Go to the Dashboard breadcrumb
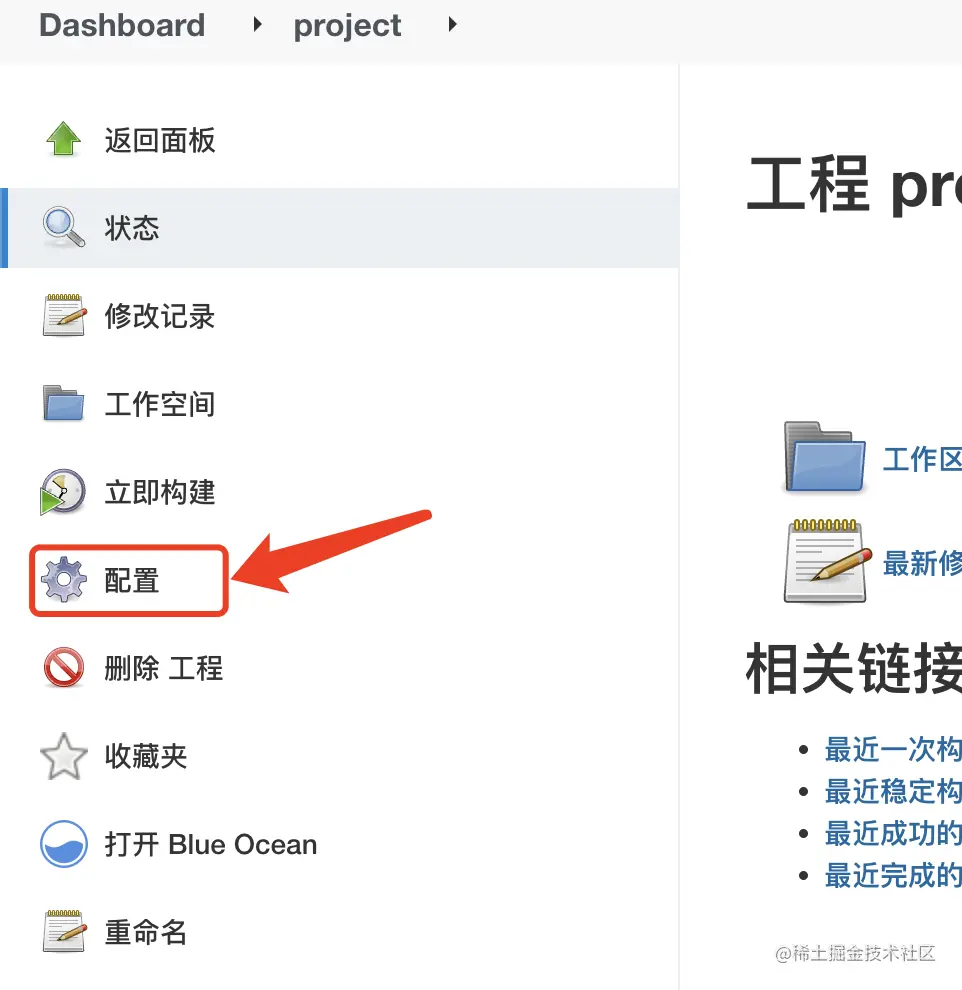The width and height of the screenshot is (962, 990). tap(122, 25)
